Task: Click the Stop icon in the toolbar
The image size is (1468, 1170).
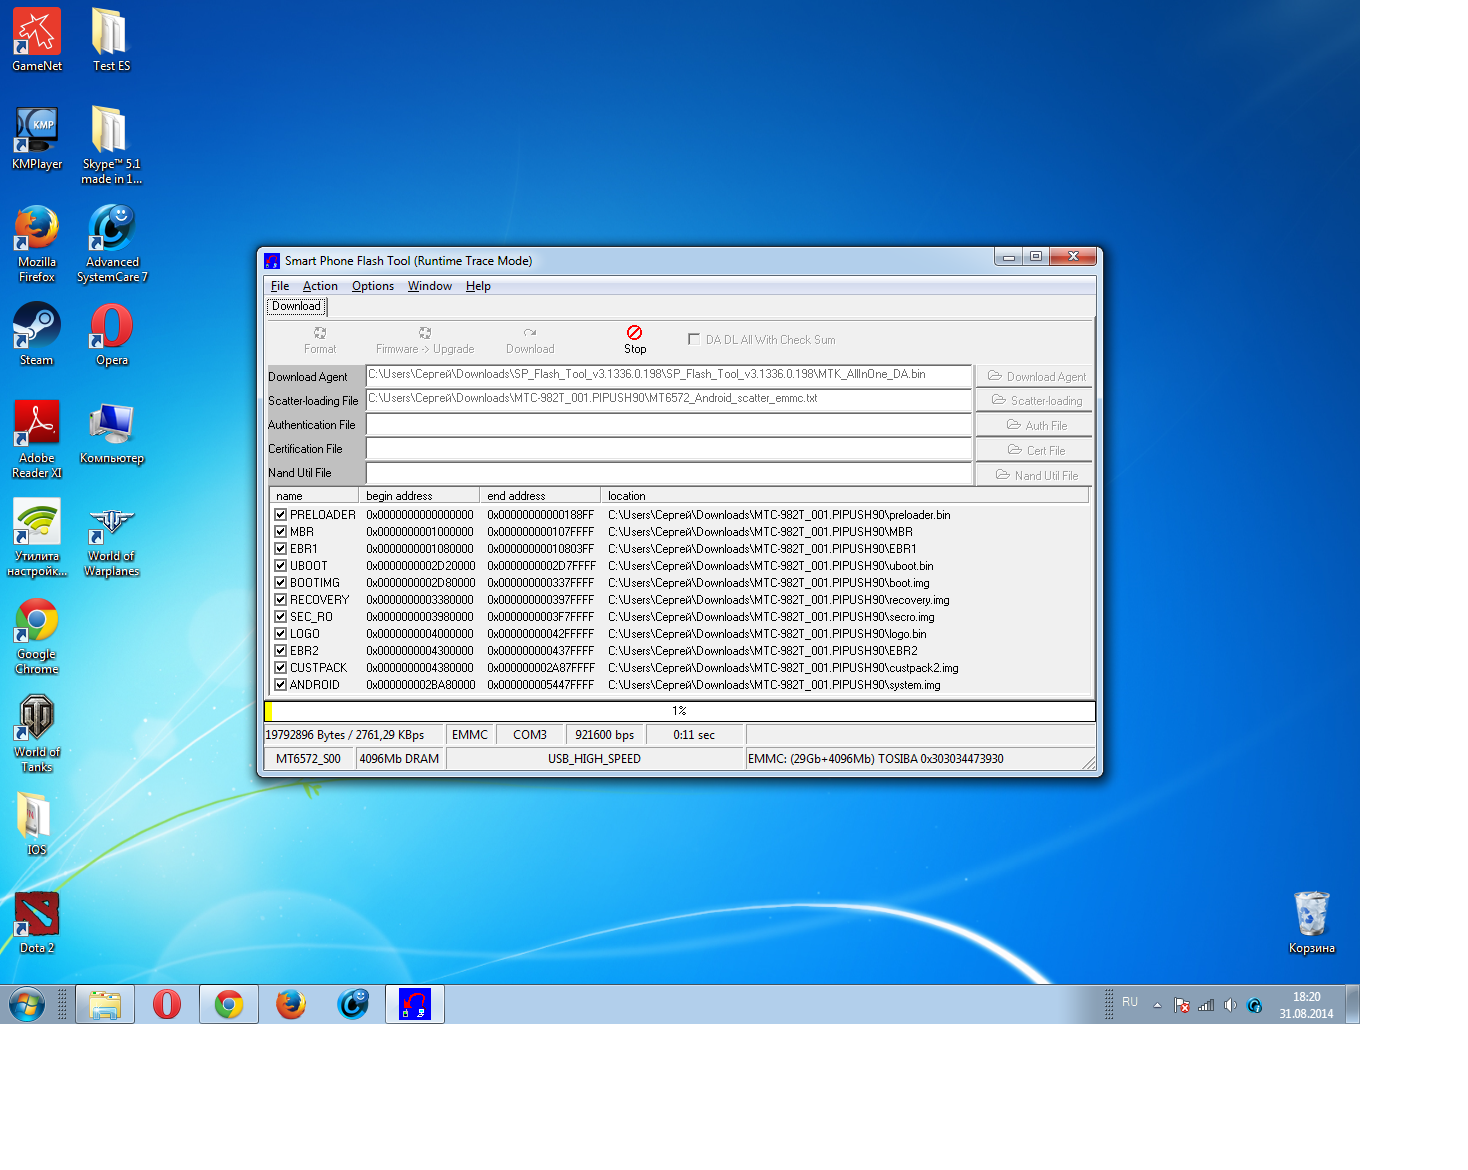Action: point(635,340)
